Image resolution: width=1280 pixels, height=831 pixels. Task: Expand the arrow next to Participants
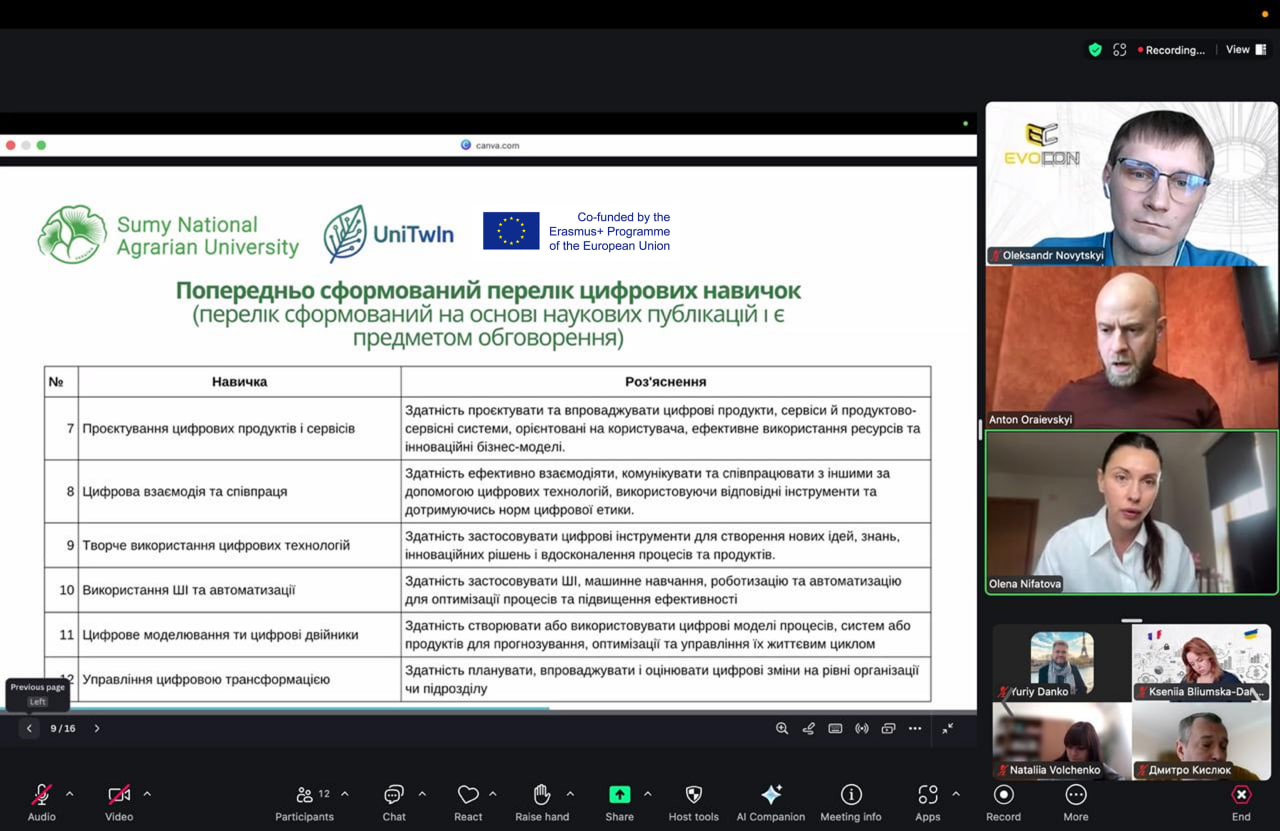click(345, 794)
